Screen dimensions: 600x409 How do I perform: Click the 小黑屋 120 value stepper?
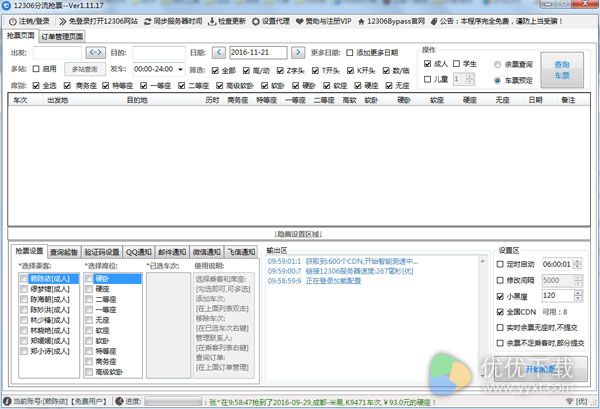[x=578, y=296]
